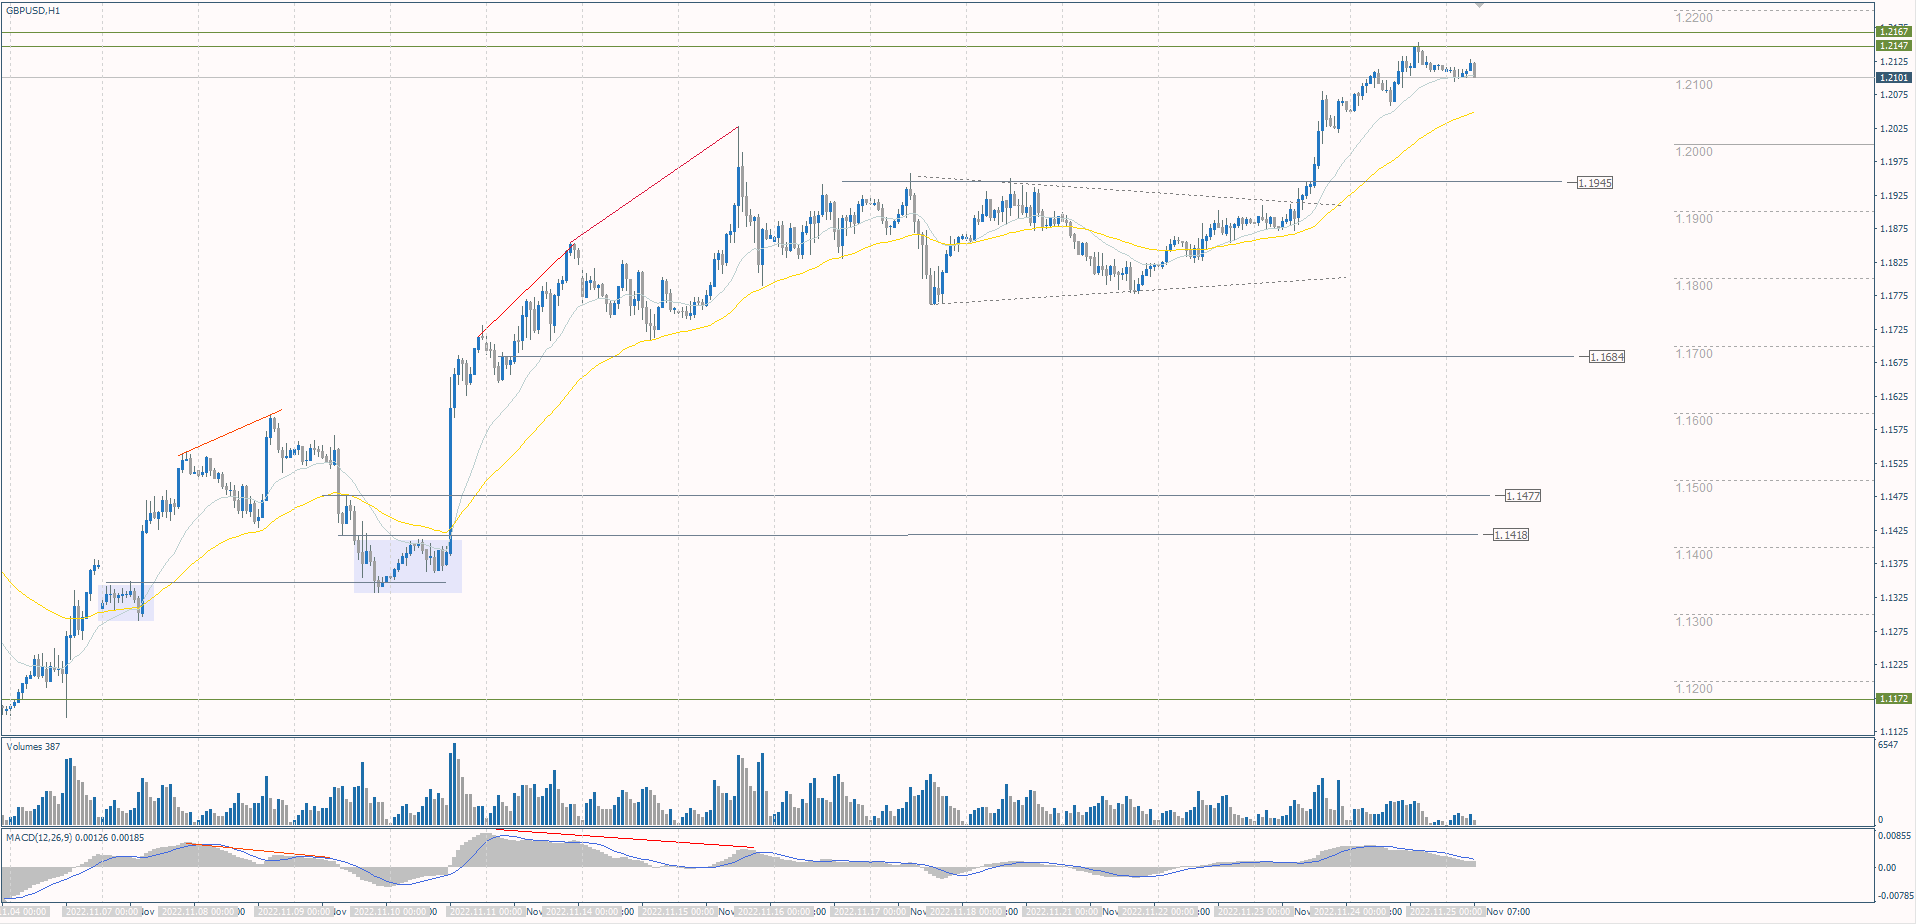Click the chart shift triangle marker at top
The width and height of the screenshot is (1916, 924).
pos(1479,5)
